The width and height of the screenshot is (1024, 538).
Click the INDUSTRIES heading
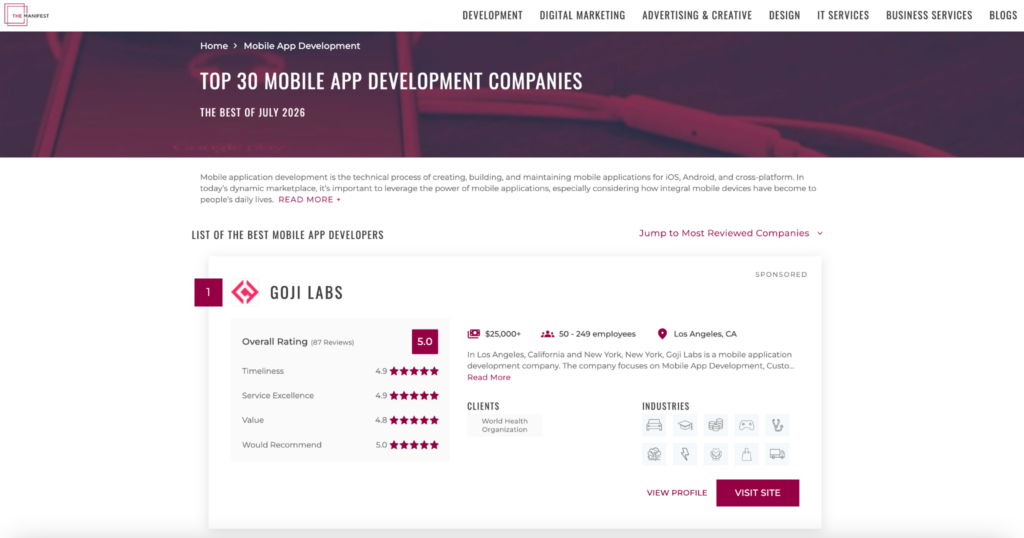(665, 406)
